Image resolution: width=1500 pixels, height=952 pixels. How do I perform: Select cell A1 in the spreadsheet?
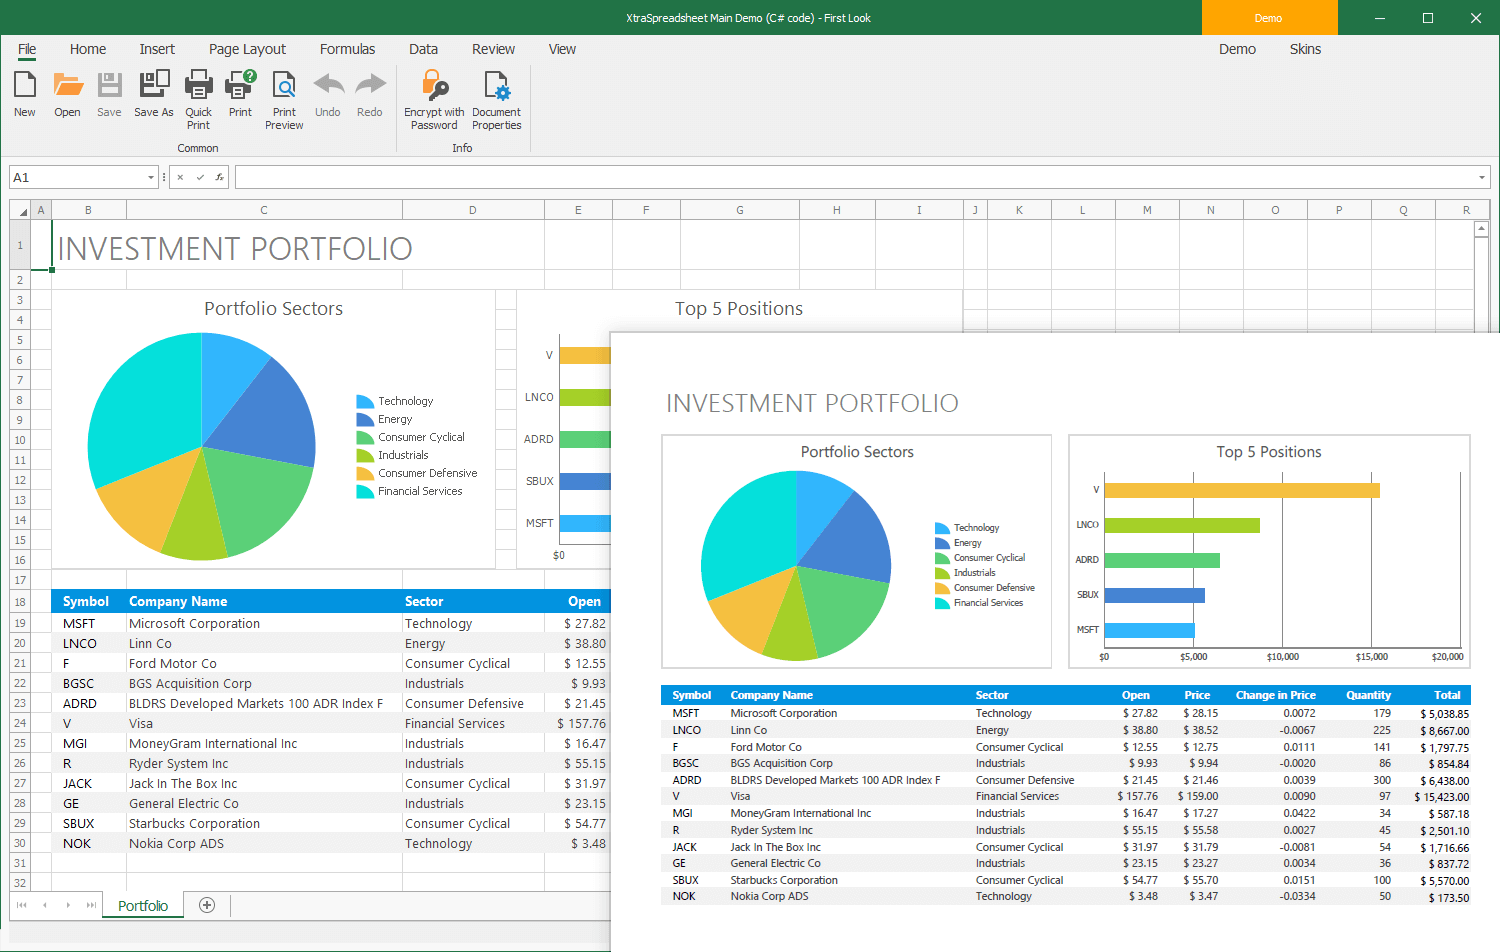pyautogui.click(x=40, y=244)
